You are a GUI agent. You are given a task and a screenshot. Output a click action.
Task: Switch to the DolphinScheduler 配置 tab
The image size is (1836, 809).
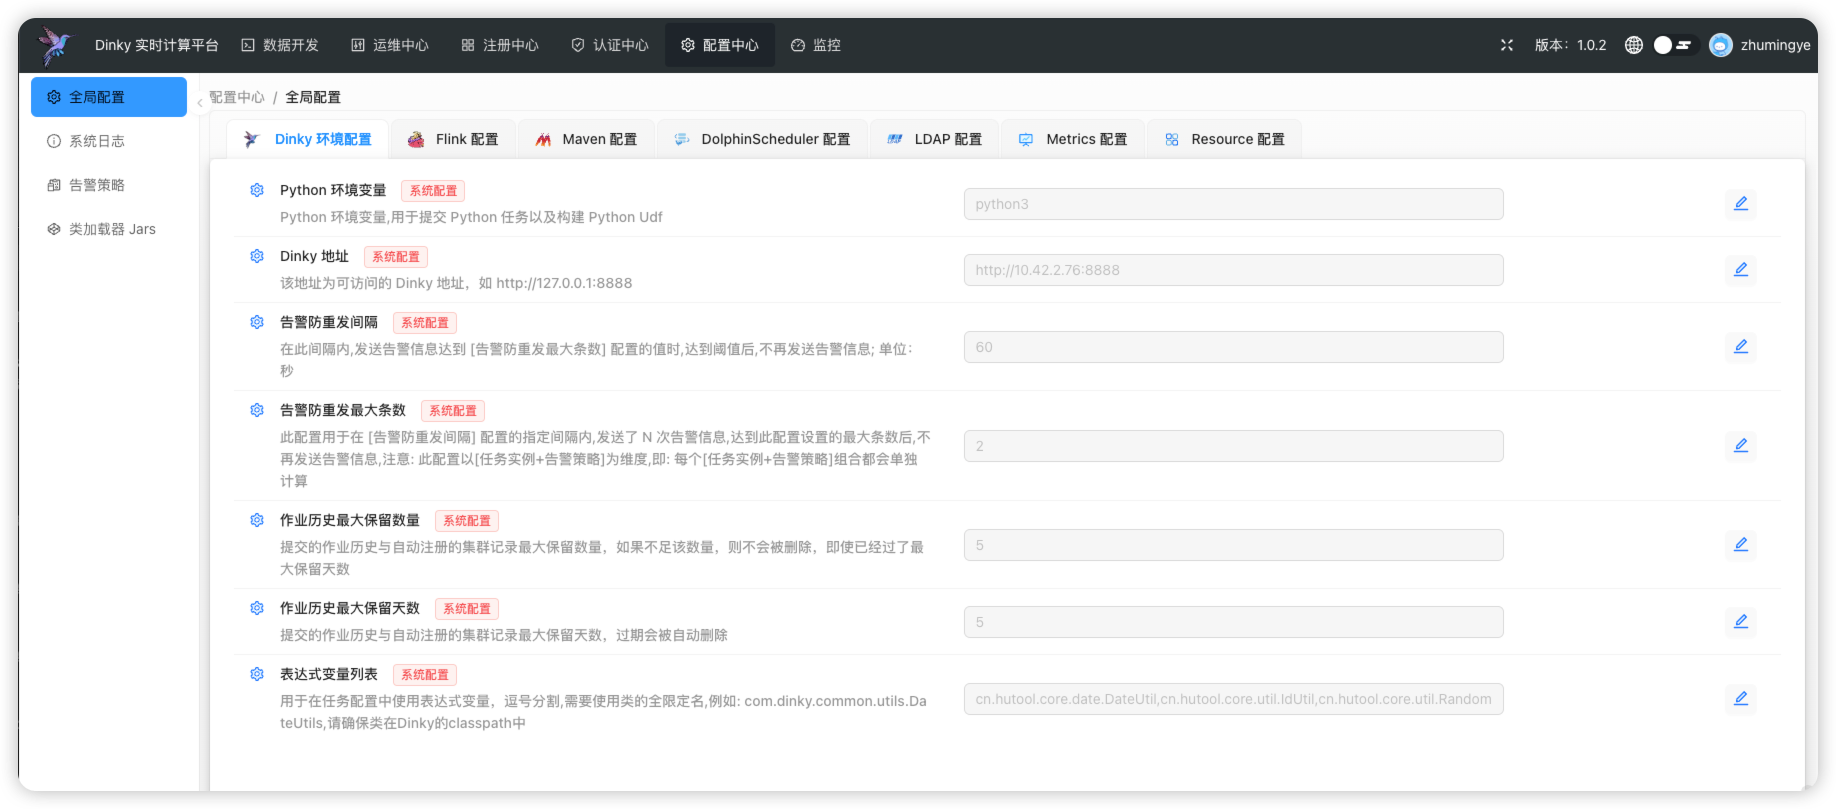pos(762,139)
